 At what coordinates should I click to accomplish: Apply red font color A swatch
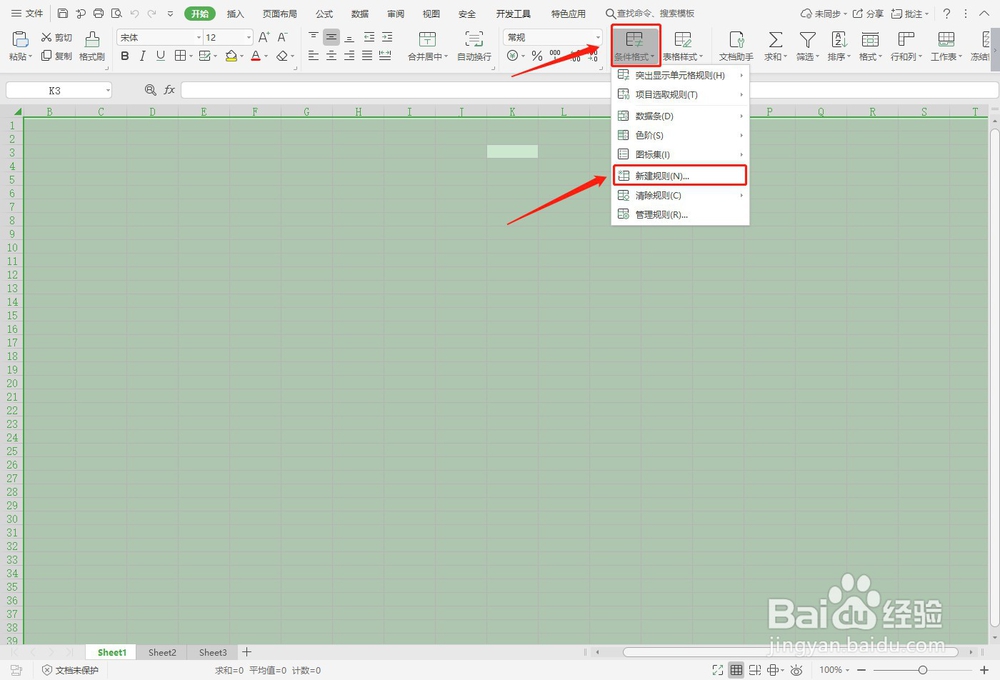[256, 56]
